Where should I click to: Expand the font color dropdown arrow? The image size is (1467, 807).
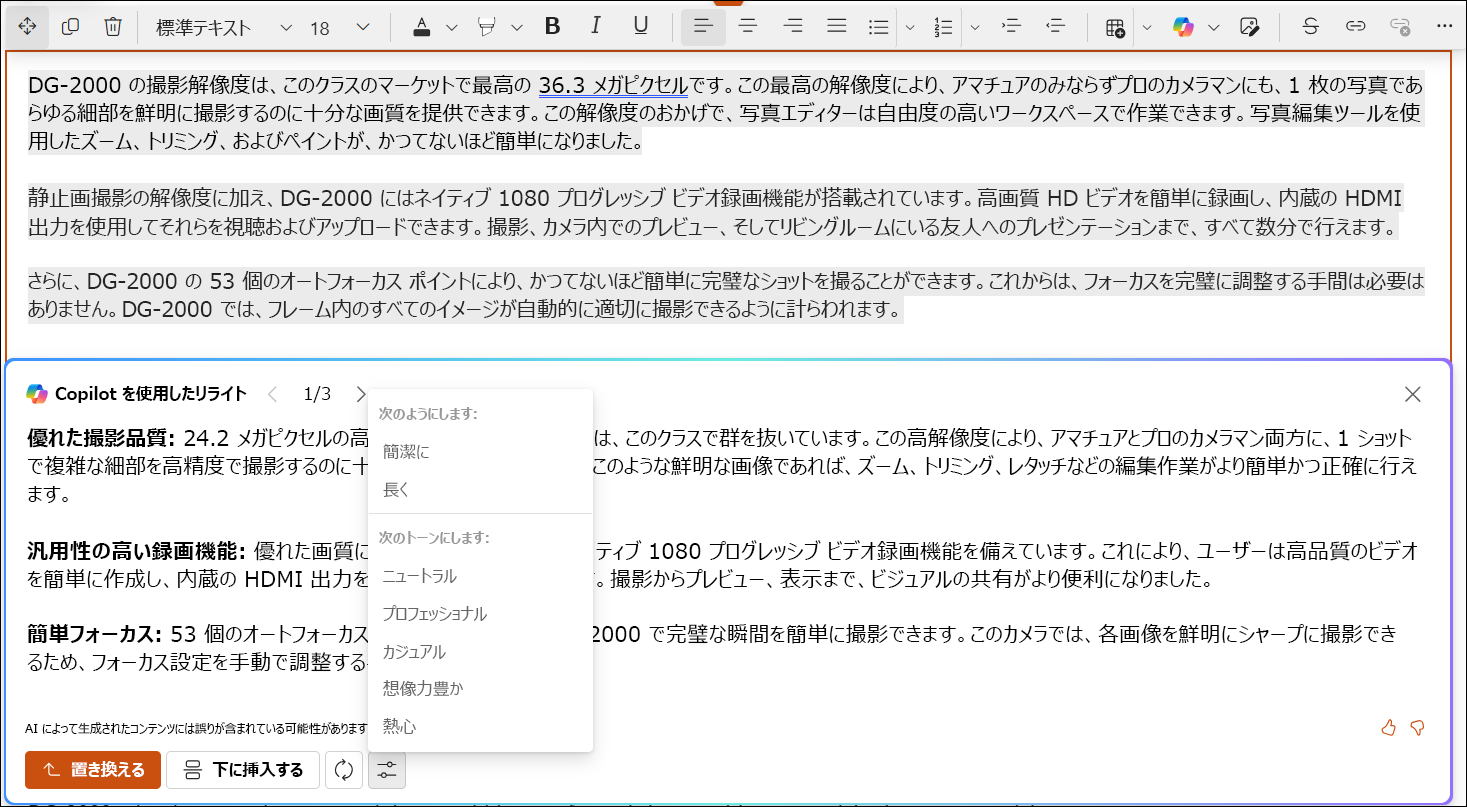point(451,27)
